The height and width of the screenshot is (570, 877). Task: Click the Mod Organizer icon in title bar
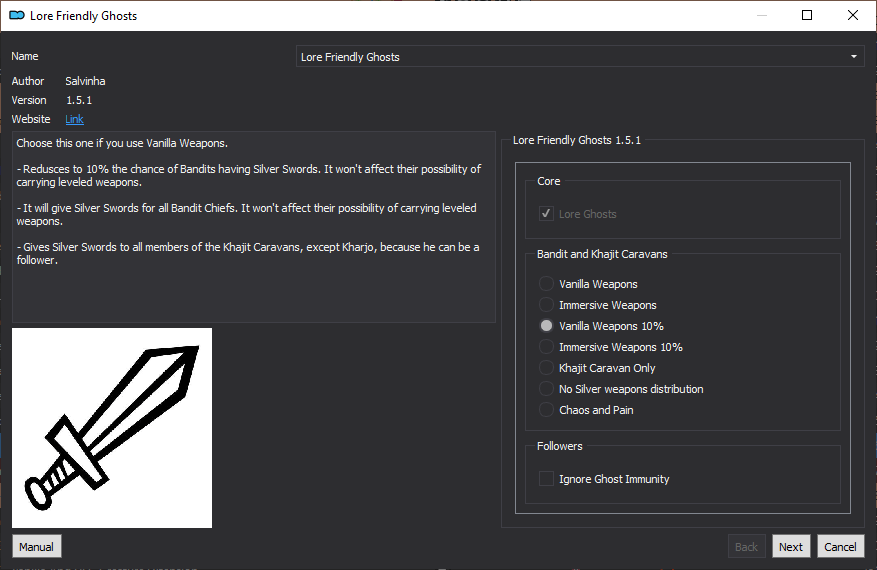pyautogui.click(x=17, y=16)
